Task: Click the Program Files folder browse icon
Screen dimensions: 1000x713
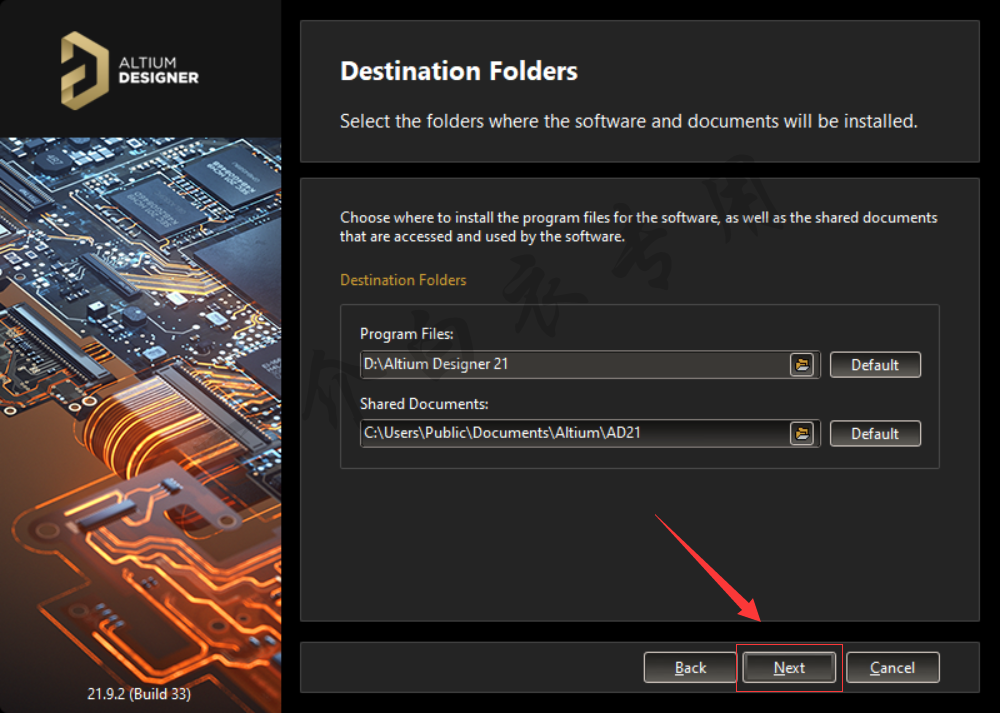Action: [x=802, y=365]
